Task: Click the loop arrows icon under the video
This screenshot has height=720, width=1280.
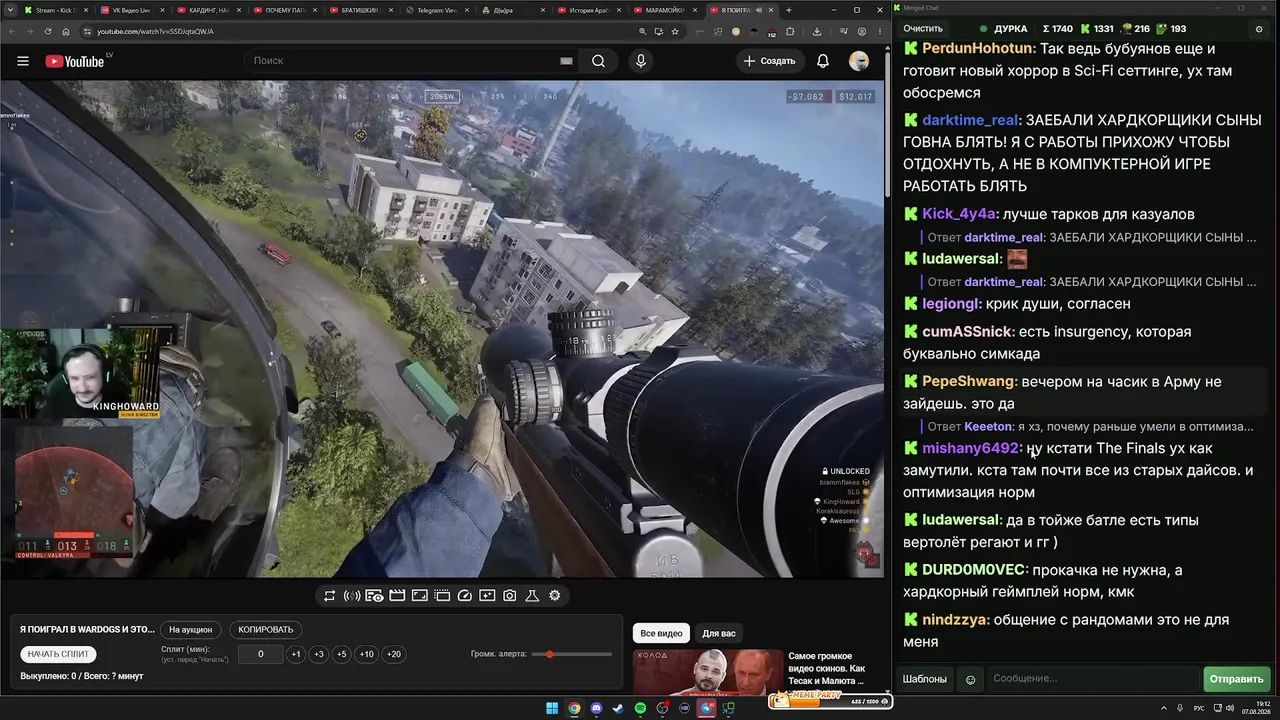Action: click(329, 596)
